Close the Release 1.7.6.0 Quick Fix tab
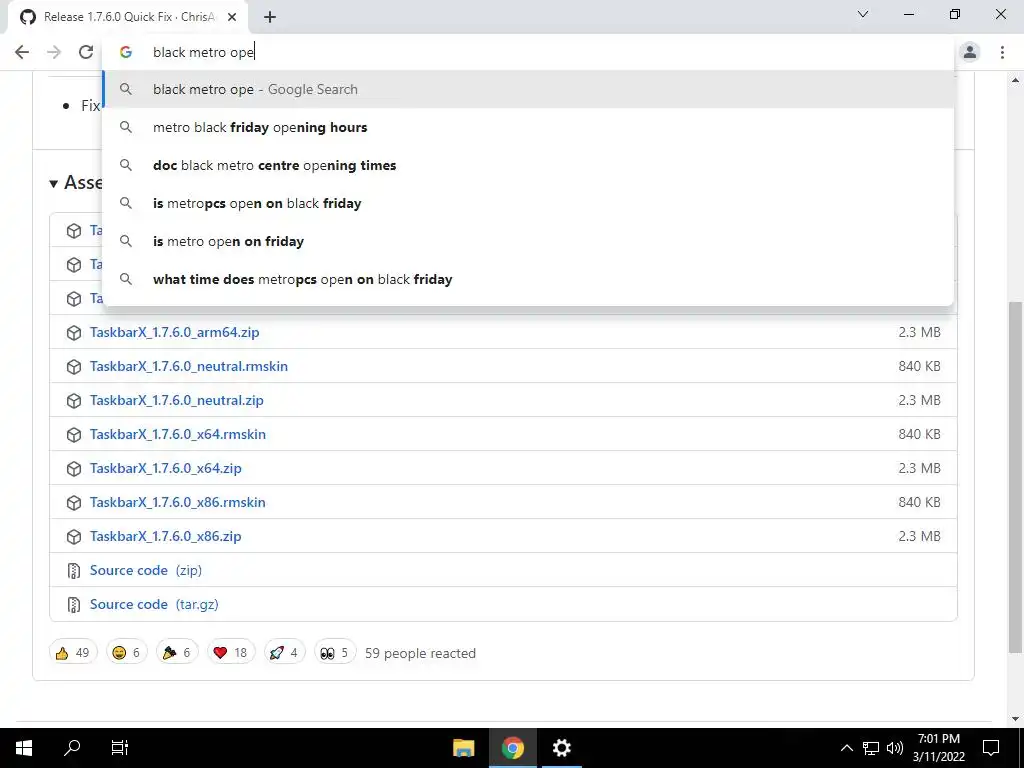The image size is (1024, 768). coord(232,17)
